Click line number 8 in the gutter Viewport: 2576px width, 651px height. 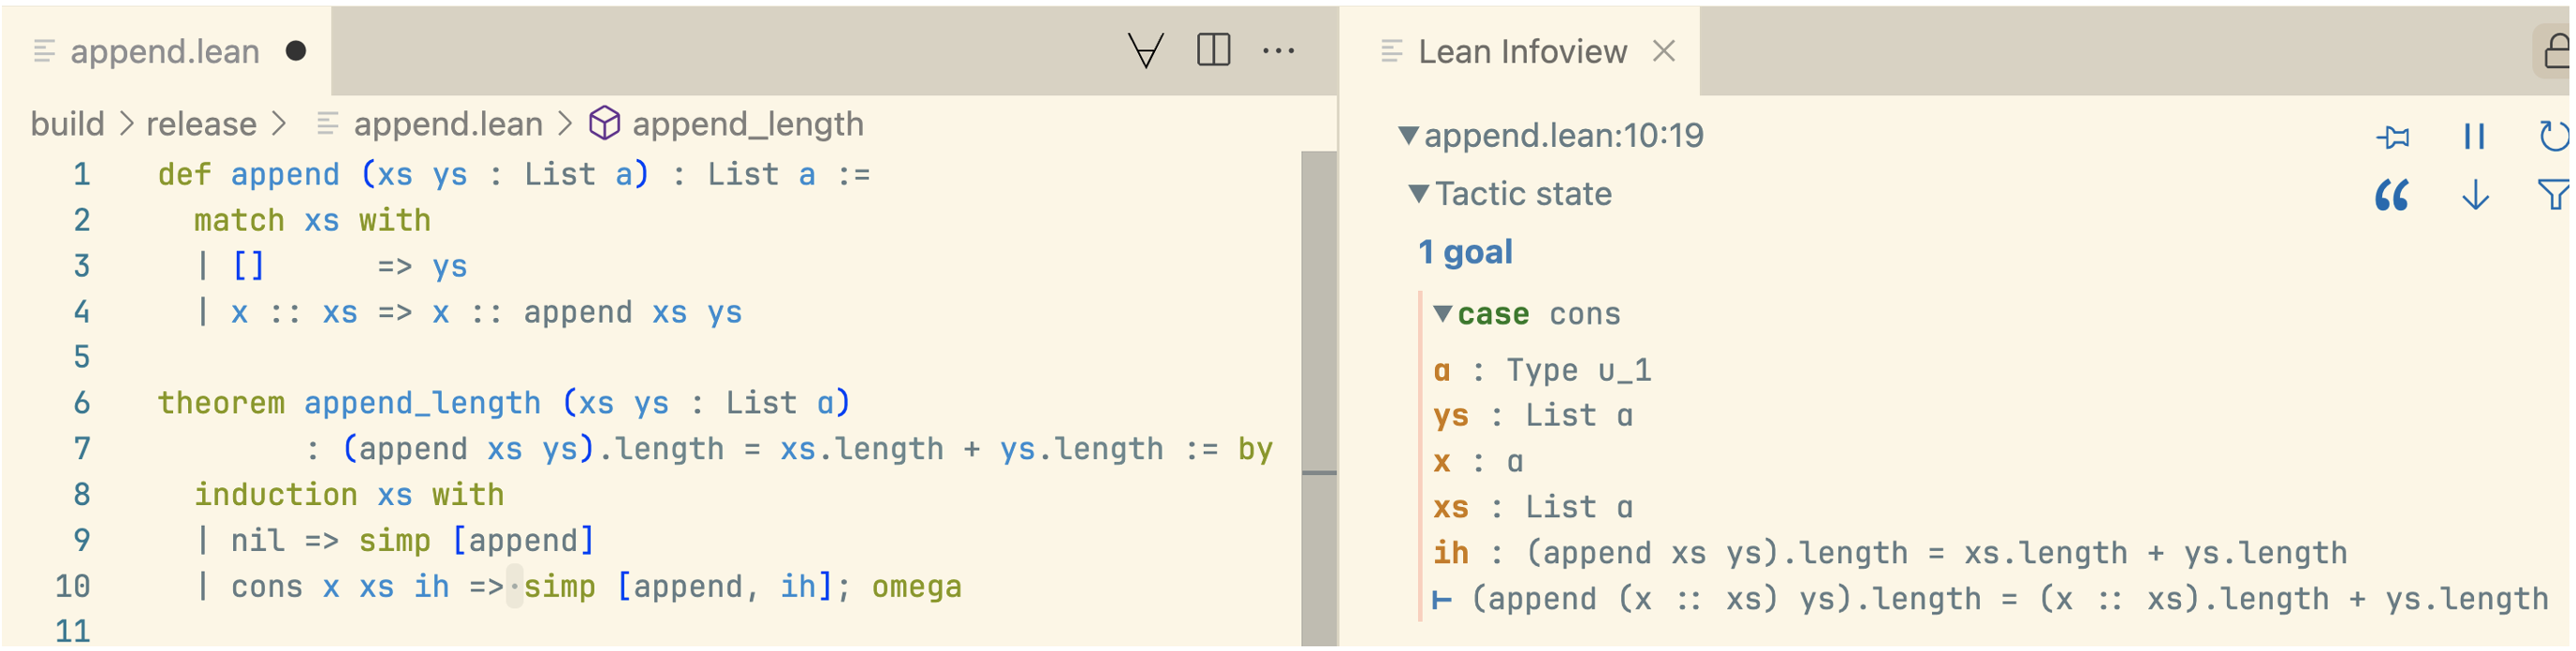[x=81, y=495]
